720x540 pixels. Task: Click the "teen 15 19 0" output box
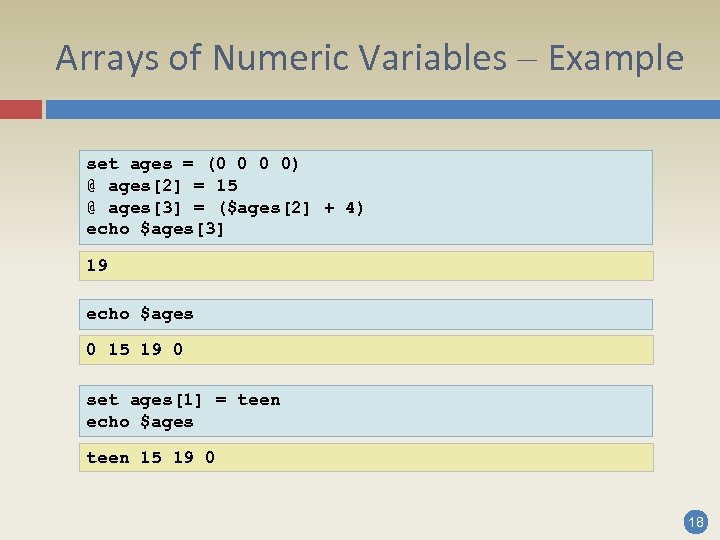coord(366,458)
